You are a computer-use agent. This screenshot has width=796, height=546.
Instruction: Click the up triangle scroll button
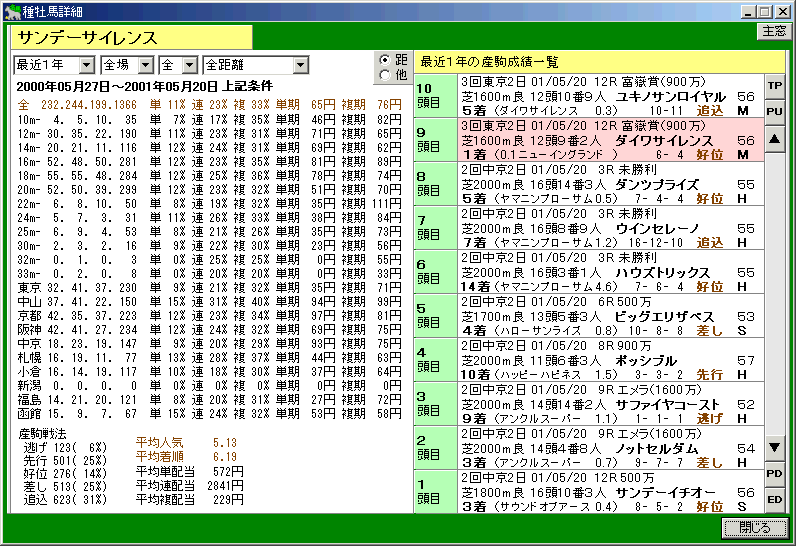[x=774, y=139]
